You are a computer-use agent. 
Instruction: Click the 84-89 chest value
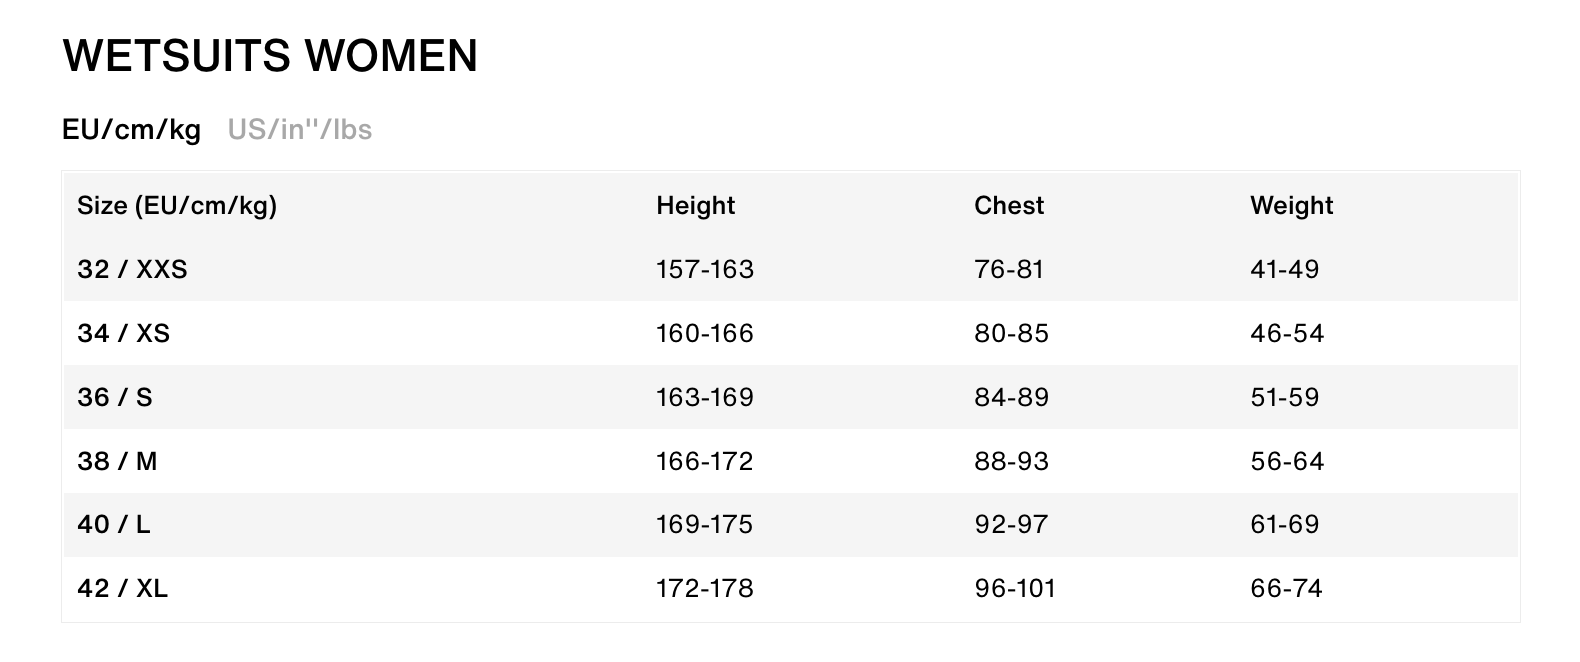[x=1011, y=397]
